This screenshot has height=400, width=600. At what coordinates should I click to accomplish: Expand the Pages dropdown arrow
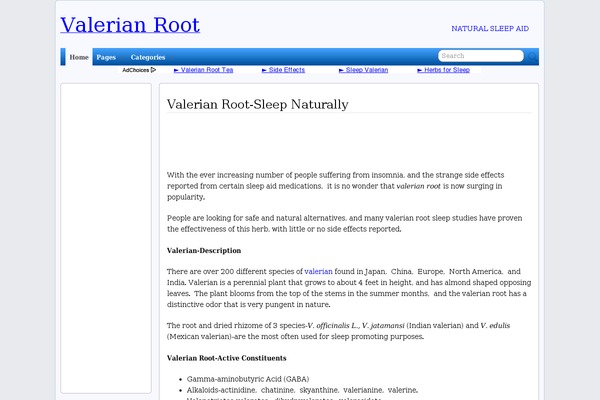click(122, 58)
